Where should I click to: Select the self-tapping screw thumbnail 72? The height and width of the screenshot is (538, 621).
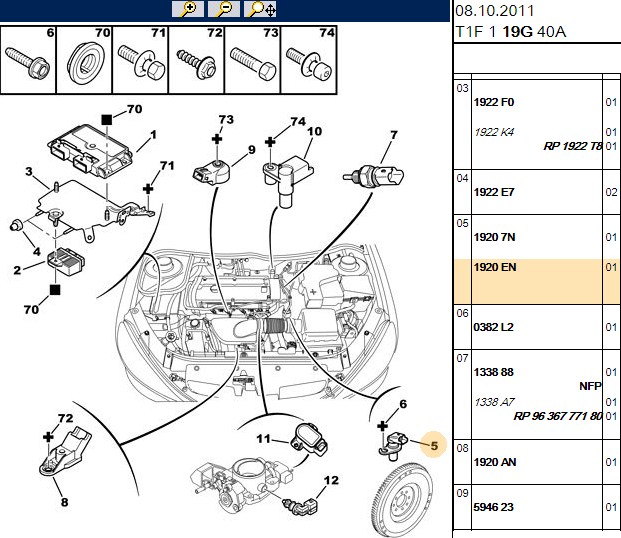click(x=197, y=60)
